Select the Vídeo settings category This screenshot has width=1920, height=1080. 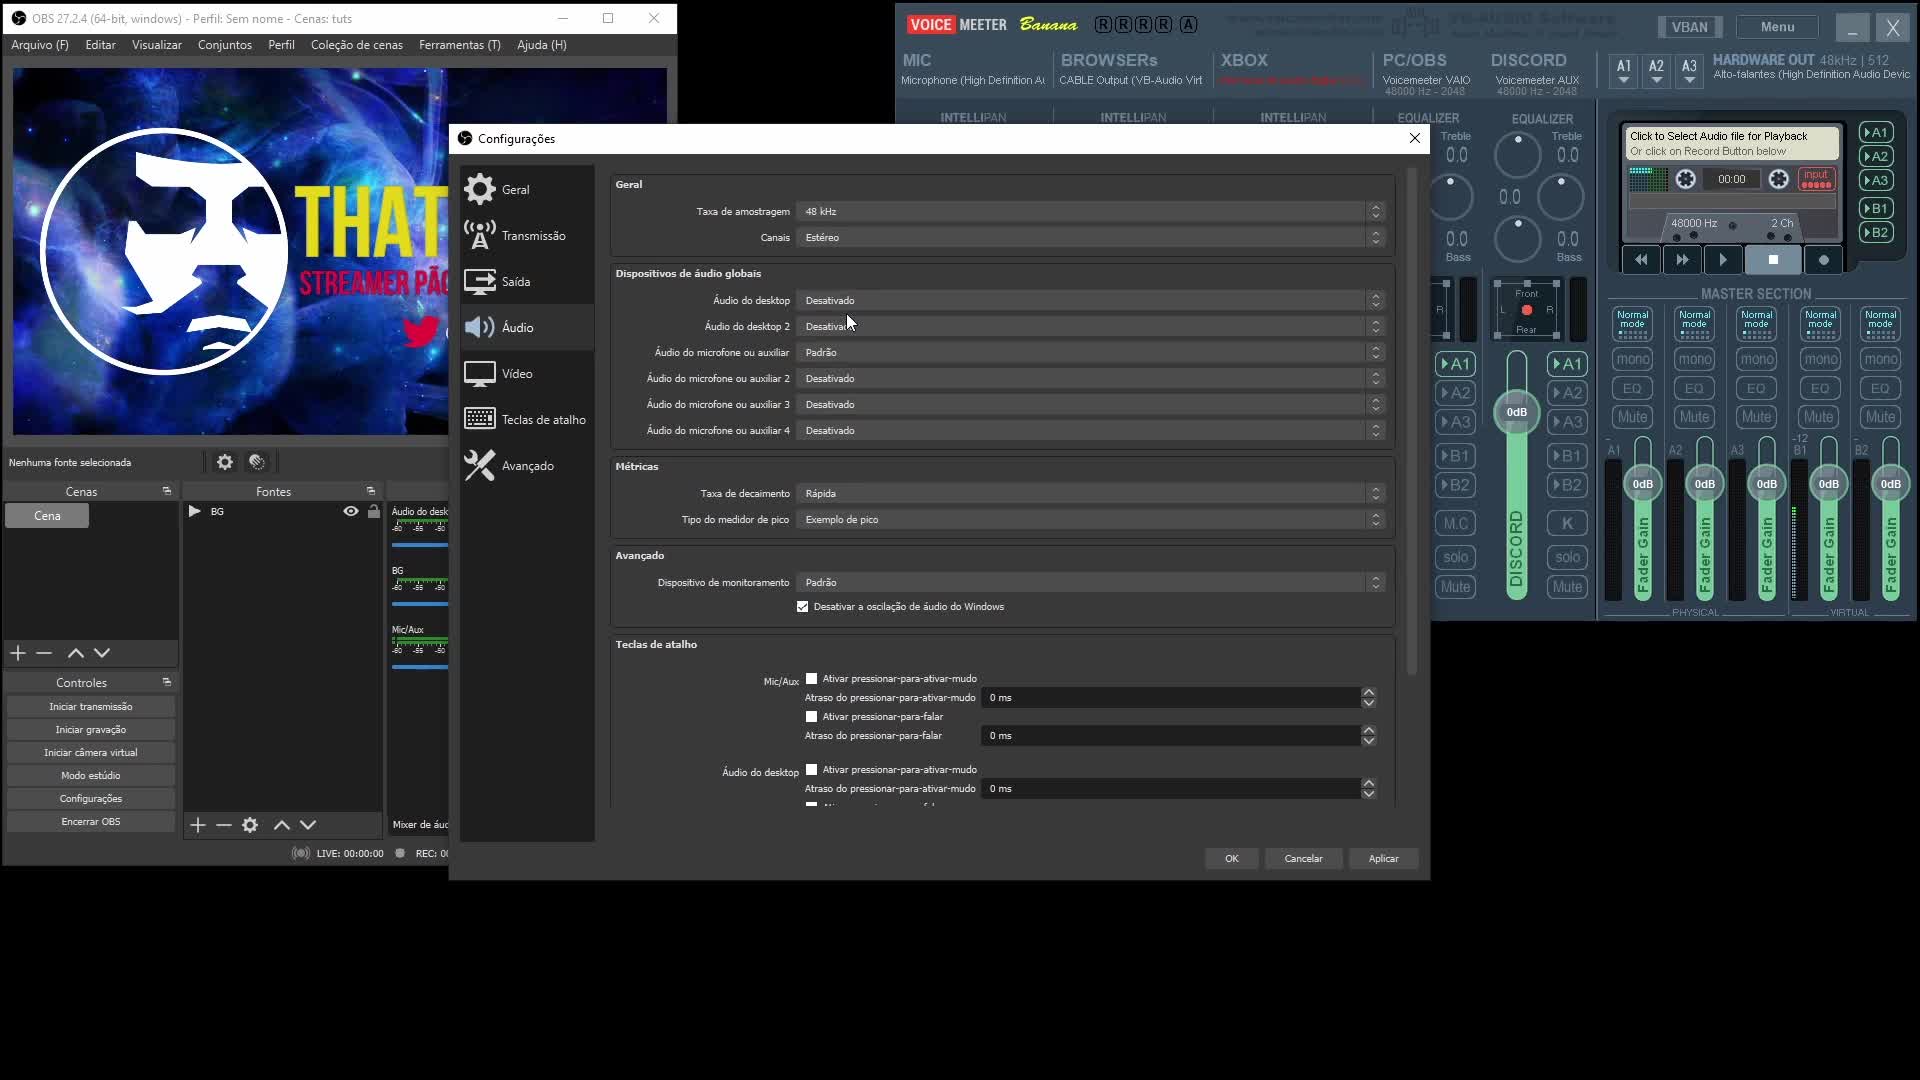tap(516, 373)
